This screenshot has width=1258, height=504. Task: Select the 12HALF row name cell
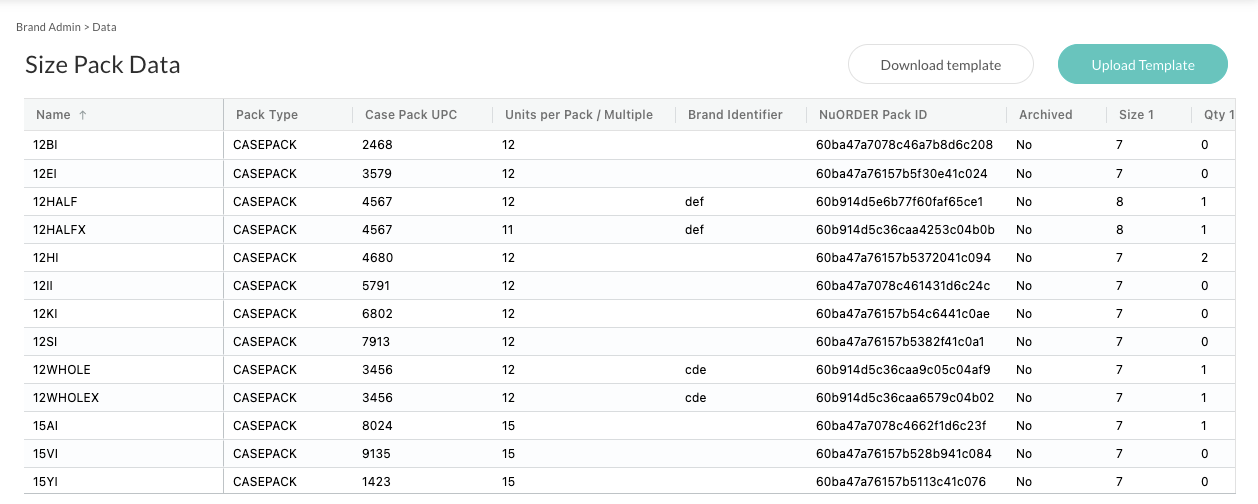point(124,201)
